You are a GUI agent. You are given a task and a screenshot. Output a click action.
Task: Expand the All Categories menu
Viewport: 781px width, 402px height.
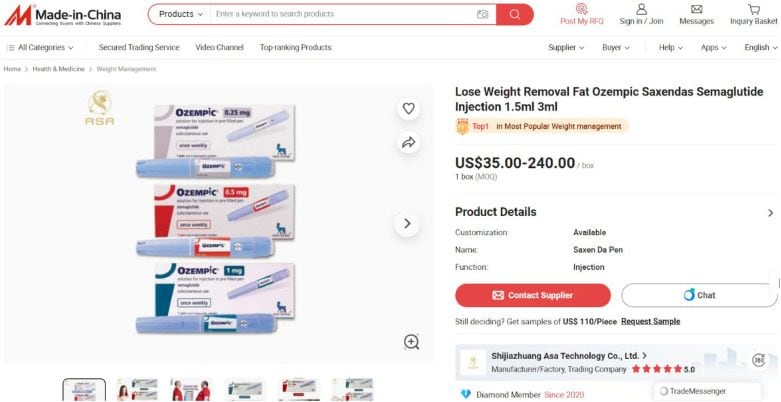tap(40, 47)
